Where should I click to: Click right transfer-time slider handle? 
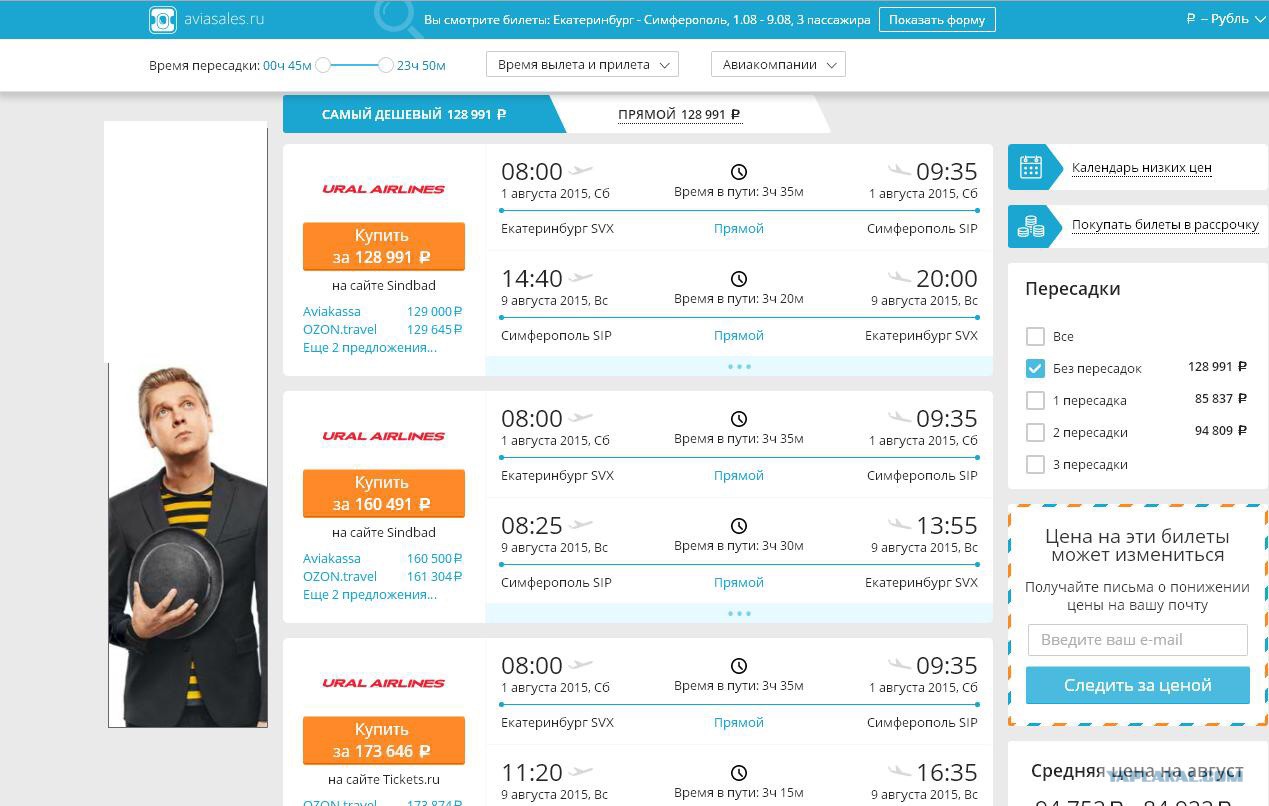click(x=386, y=65)
